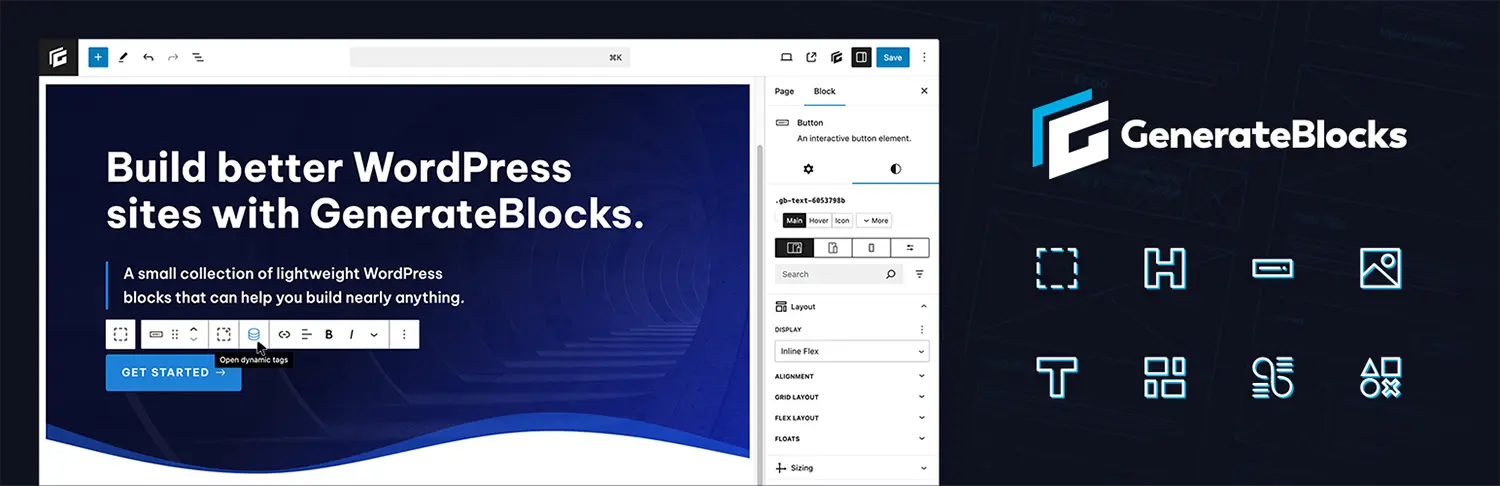
Task: Open the Inline Flex display dropdown
Action: click(852, 352)
